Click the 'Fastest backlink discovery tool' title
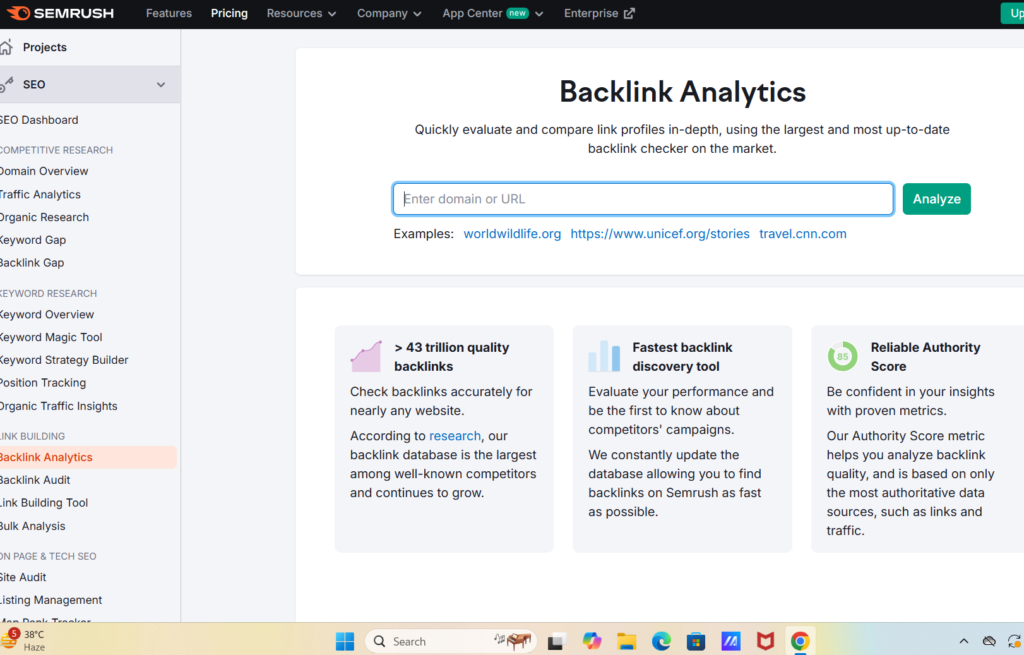Screen dimensions: 1024x655 click(x=682, y=357)
